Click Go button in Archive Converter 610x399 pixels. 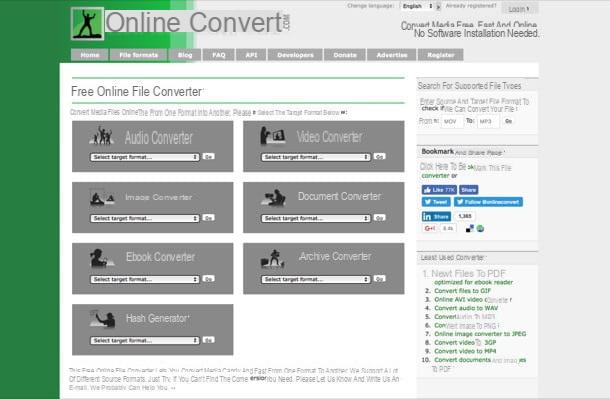[380, 279]
